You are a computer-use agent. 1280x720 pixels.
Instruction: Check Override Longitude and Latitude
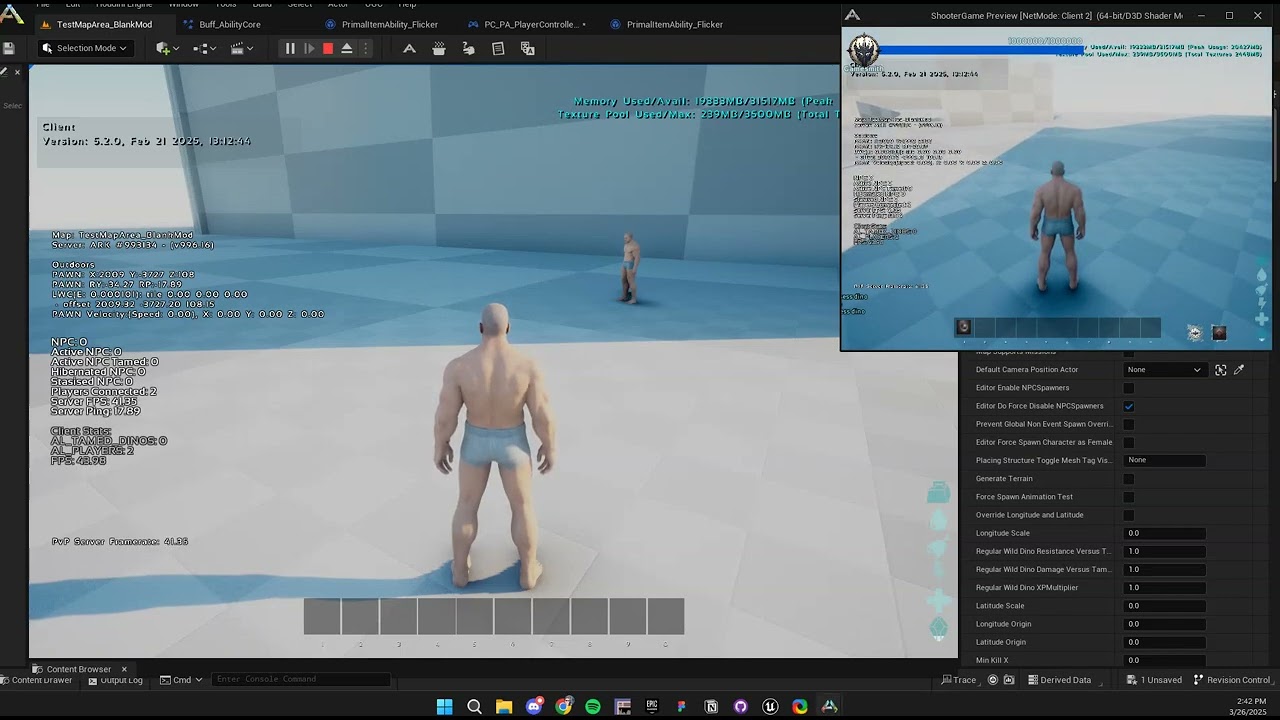pyautogui.click(x=1129, y=515)
